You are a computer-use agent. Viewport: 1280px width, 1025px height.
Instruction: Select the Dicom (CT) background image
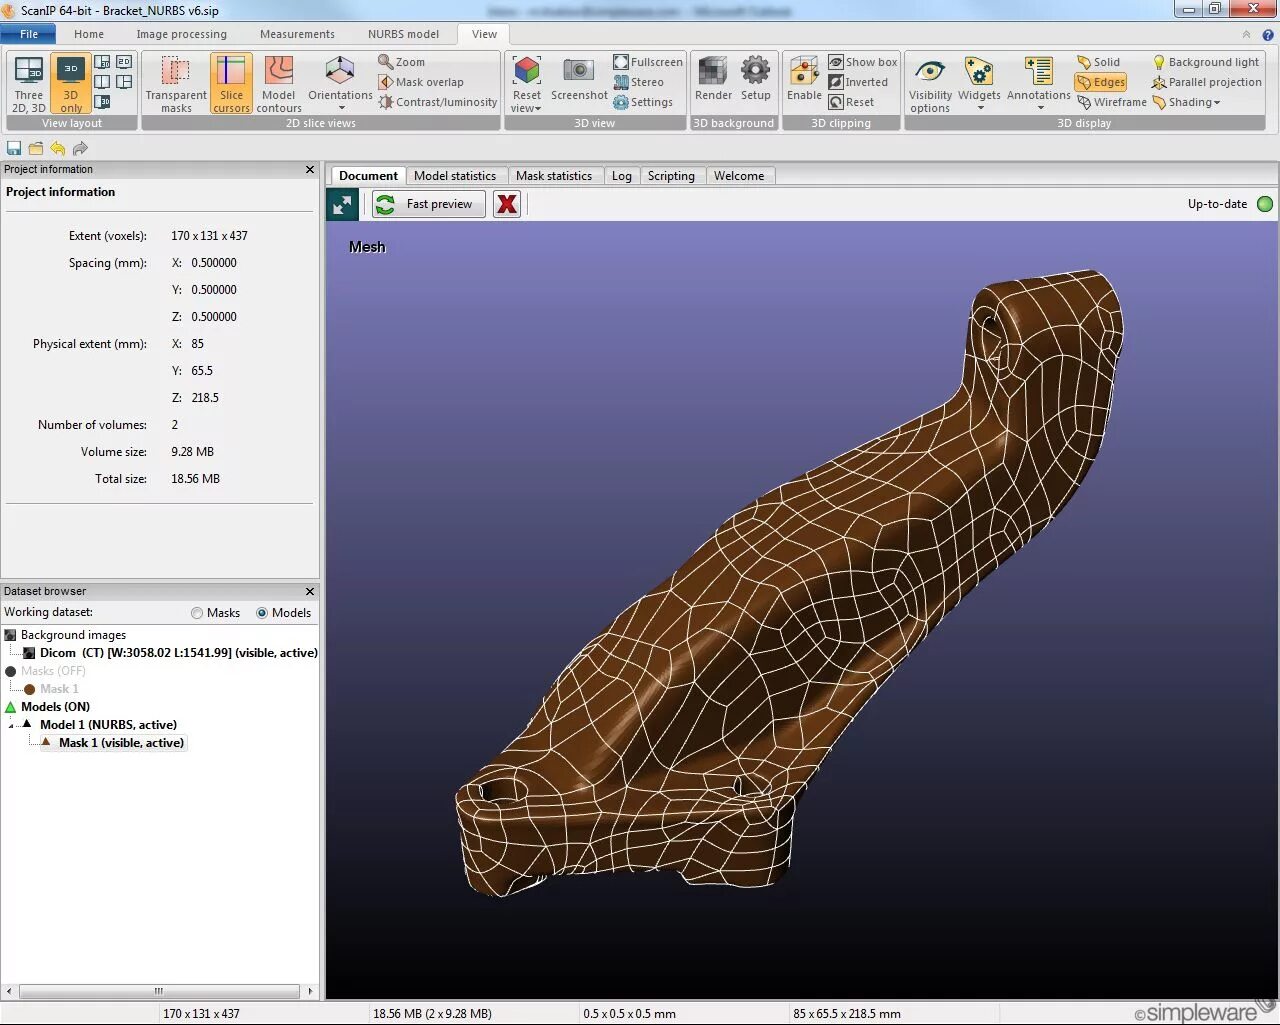coord(170,653)
